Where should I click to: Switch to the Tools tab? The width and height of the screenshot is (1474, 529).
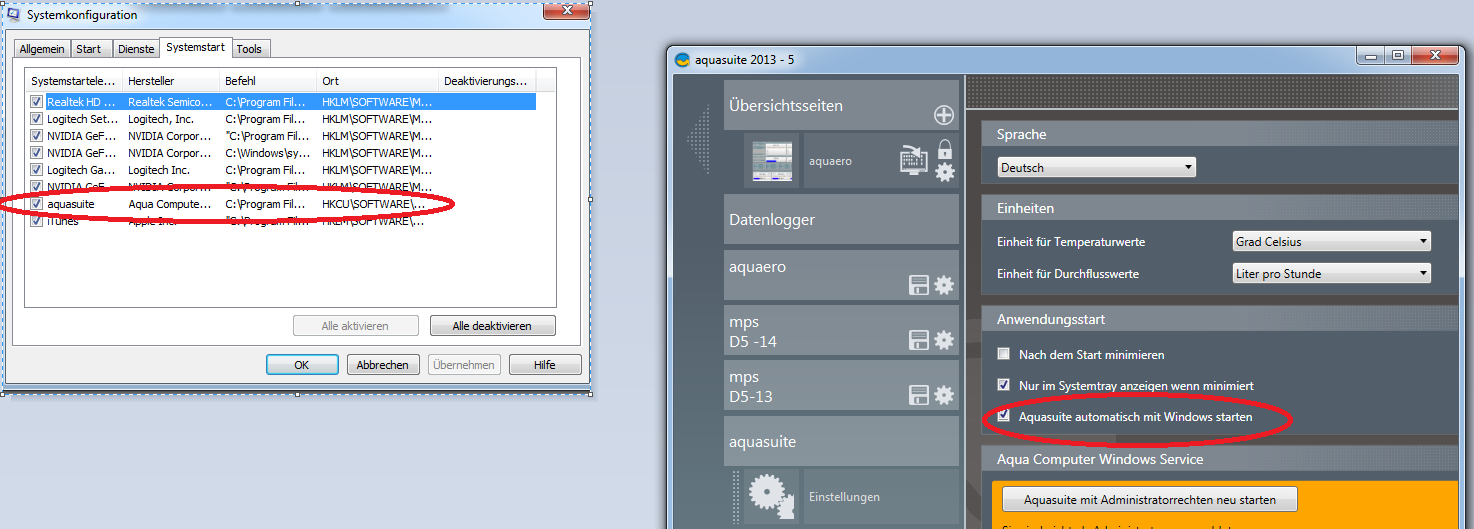click(x=249, y=49)
